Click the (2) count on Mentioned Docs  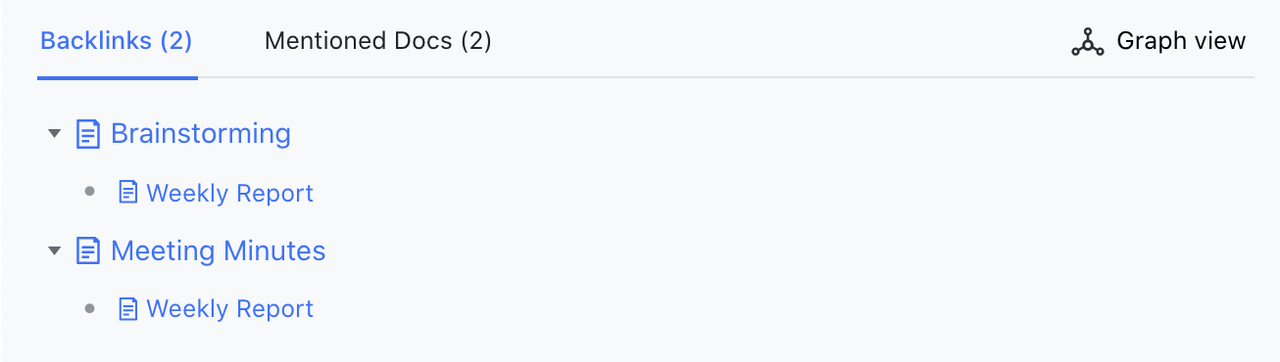tap(476, 41)
